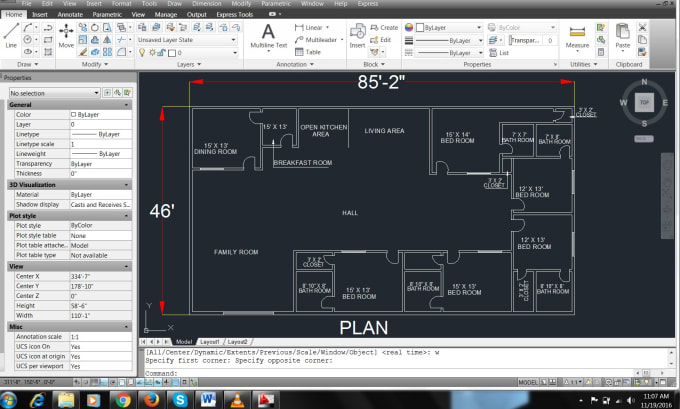Open Microsoft Word from taskbar
The width and height of the screenshot is (680, 409).
[x=208, y=399]
